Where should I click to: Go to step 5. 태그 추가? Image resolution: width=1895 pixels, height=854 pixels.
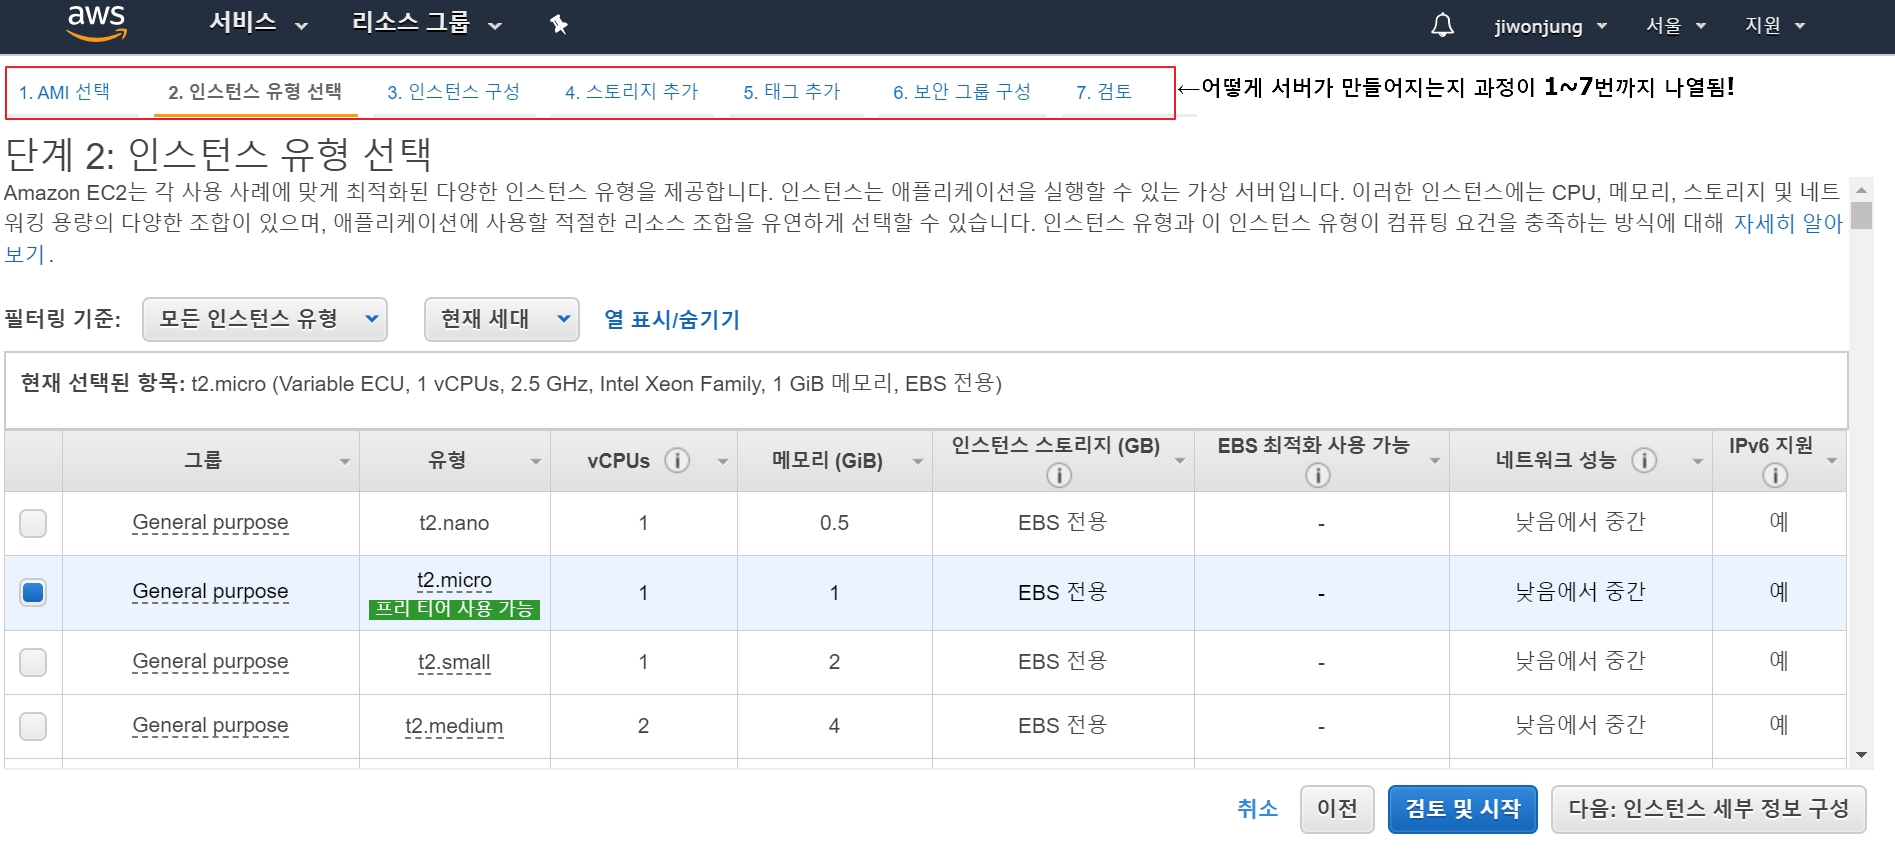coord(792,92)
